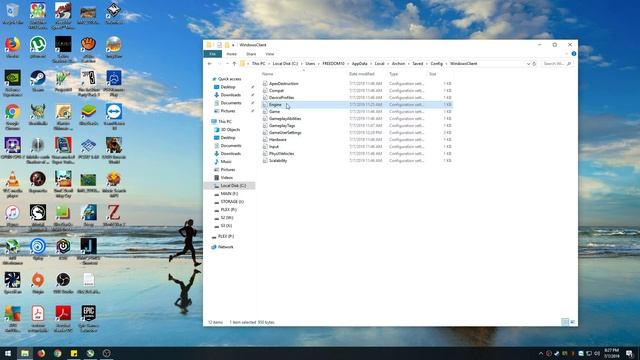Go up one folder level

[x=234, y=64]
